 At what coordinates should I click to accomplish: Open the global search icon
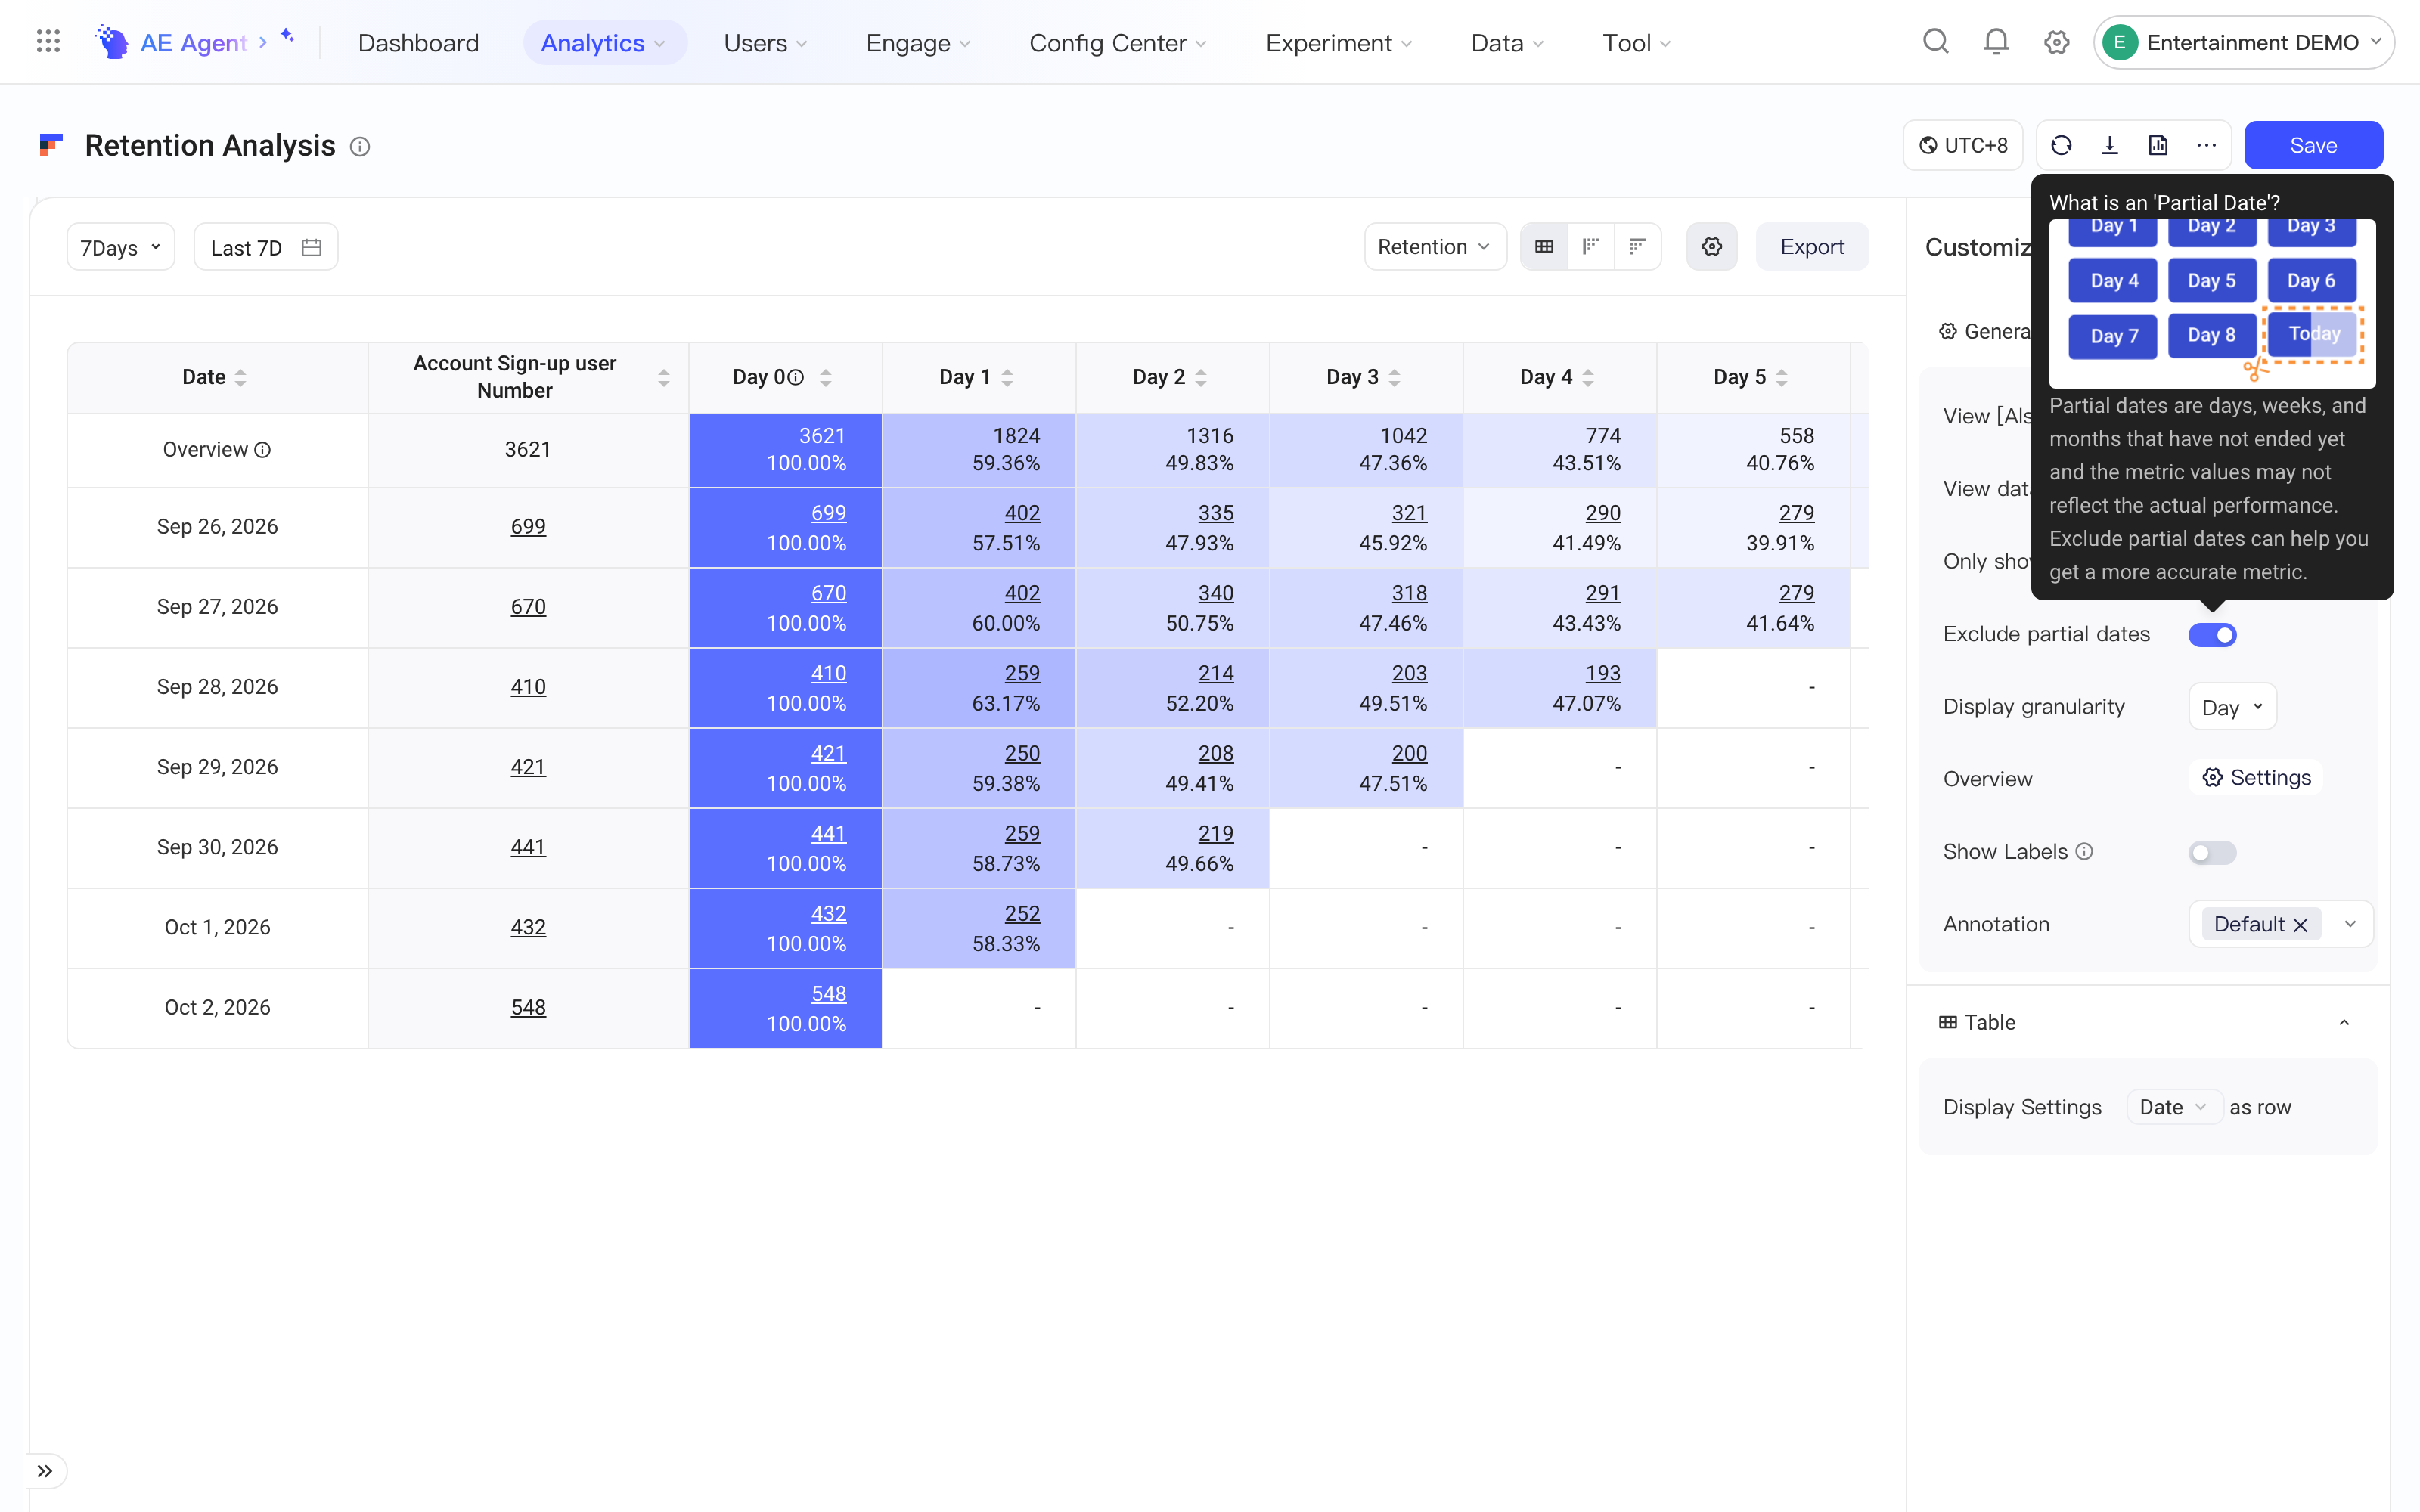pos(1936,42)
